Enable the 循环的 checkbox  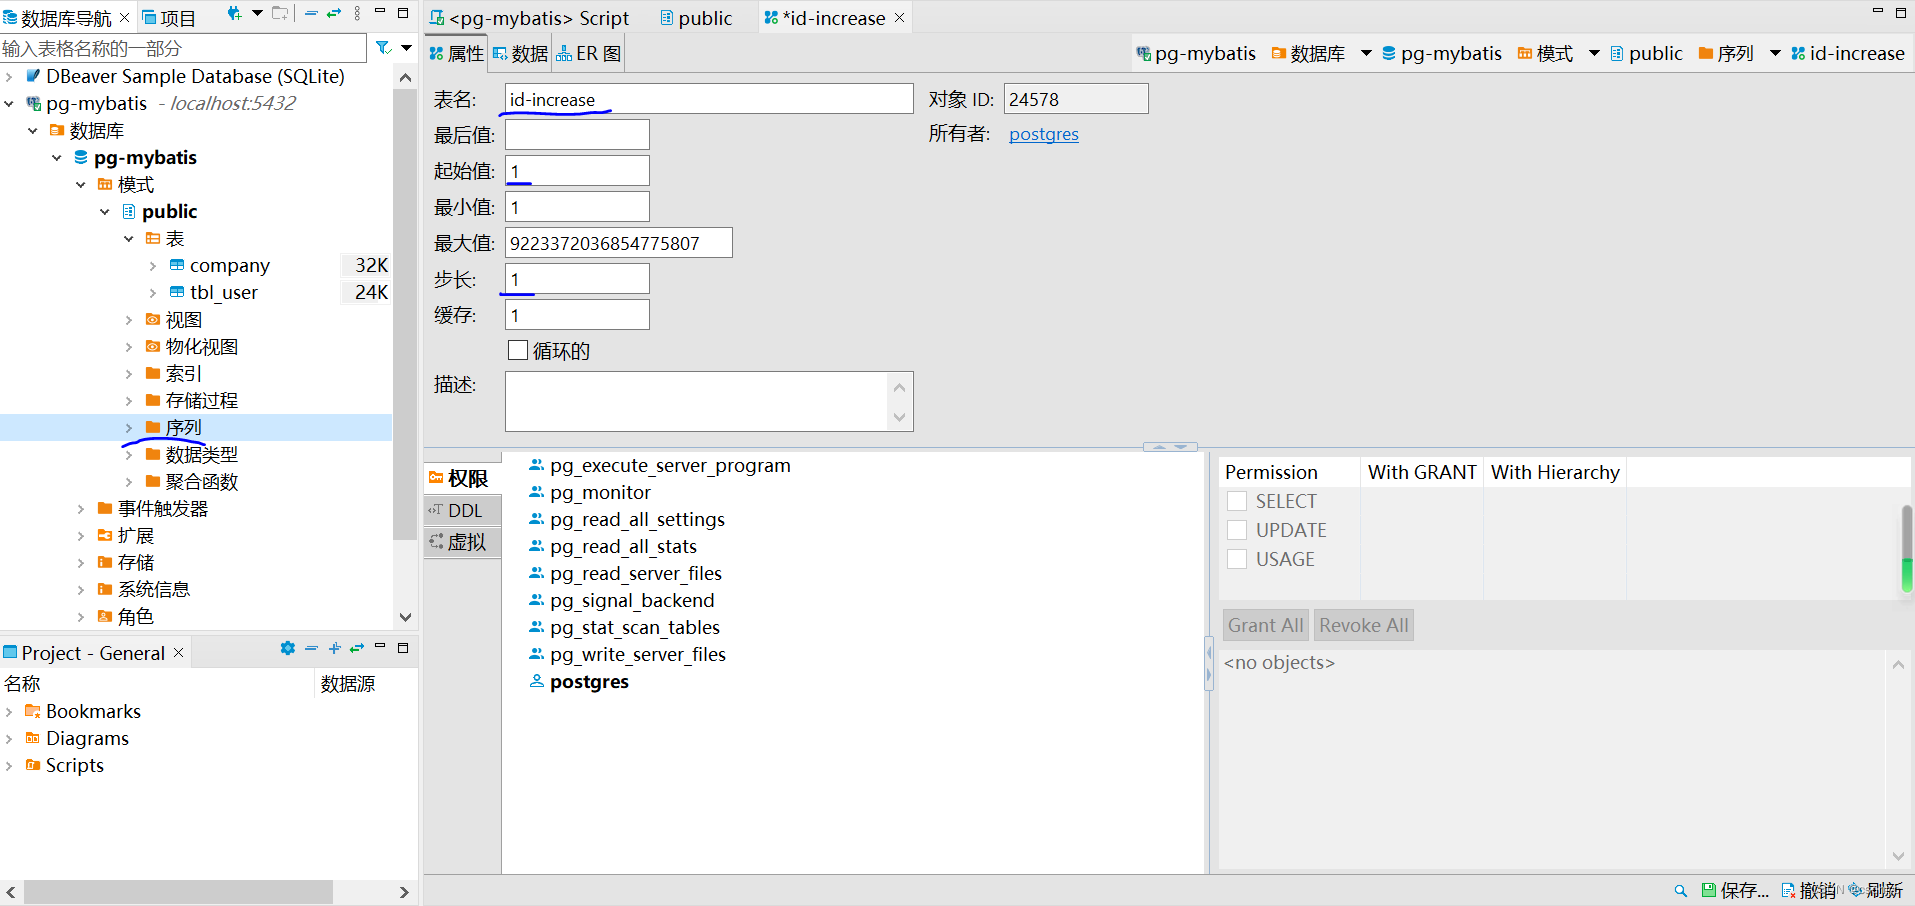tap(518, 350)
